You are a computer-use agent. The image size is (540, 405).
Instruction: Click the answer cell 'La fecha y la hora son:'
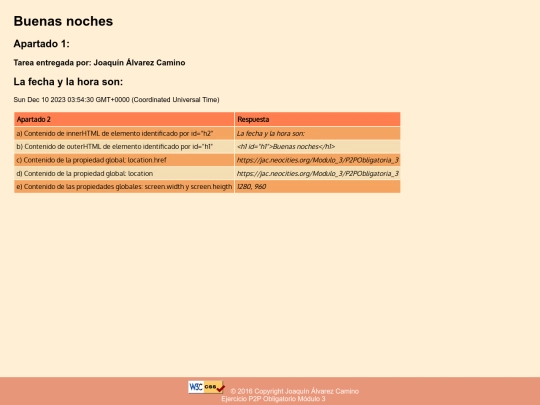point(317,133)
